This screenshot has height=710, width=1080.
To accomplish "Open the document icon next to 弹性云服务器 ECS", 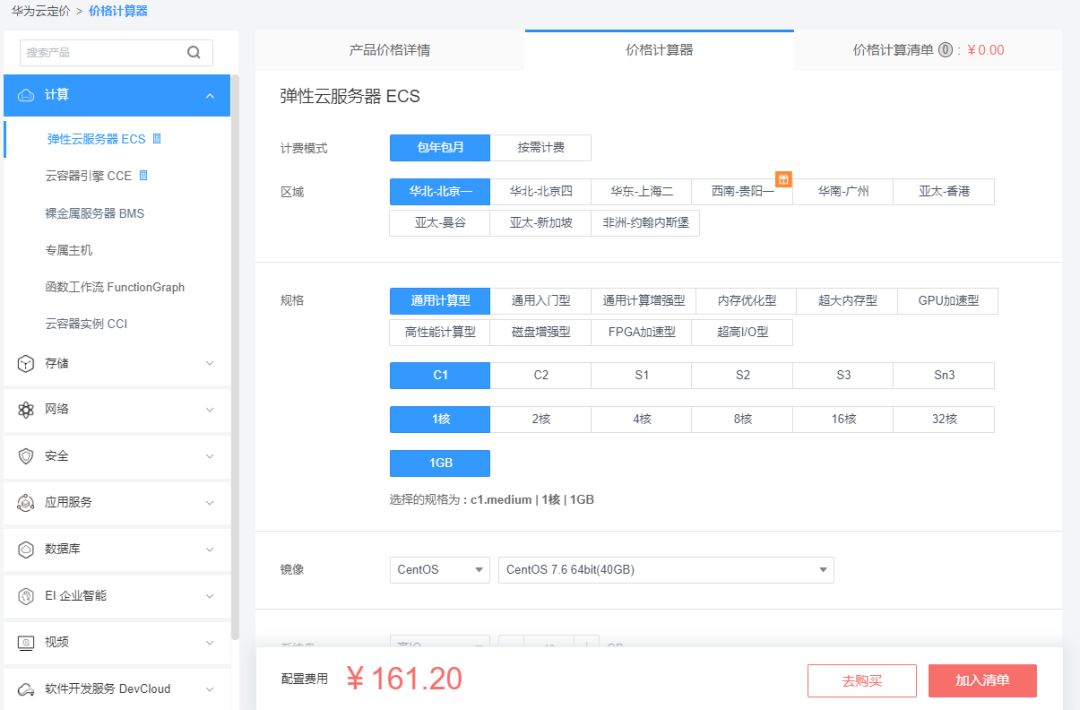I will pos(156,138).
